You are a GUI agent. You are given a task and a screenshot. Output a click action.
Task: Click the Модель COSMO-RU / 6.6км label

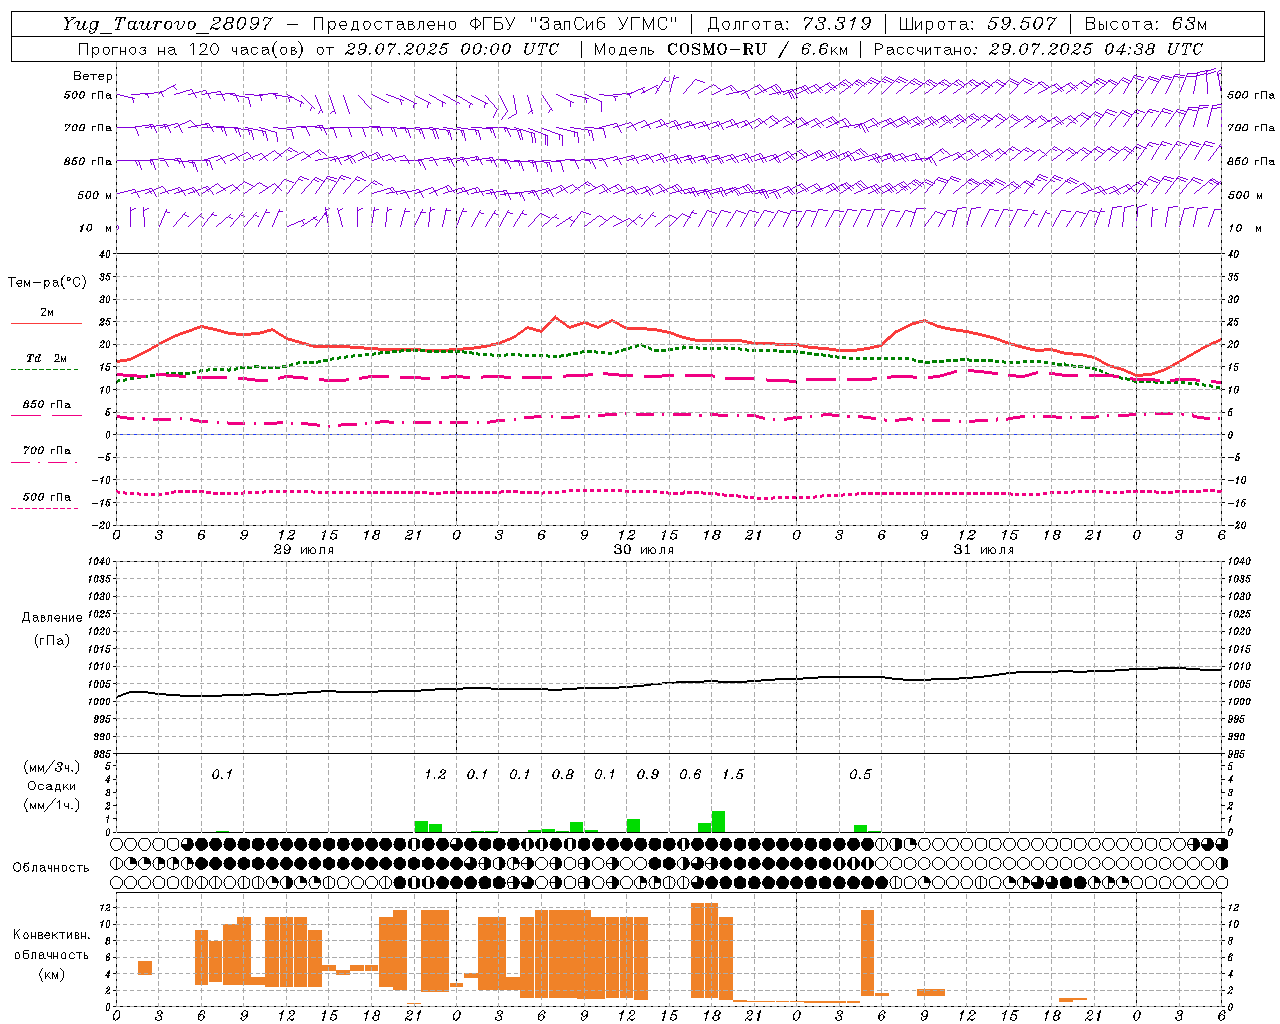(x=721, y=49)
